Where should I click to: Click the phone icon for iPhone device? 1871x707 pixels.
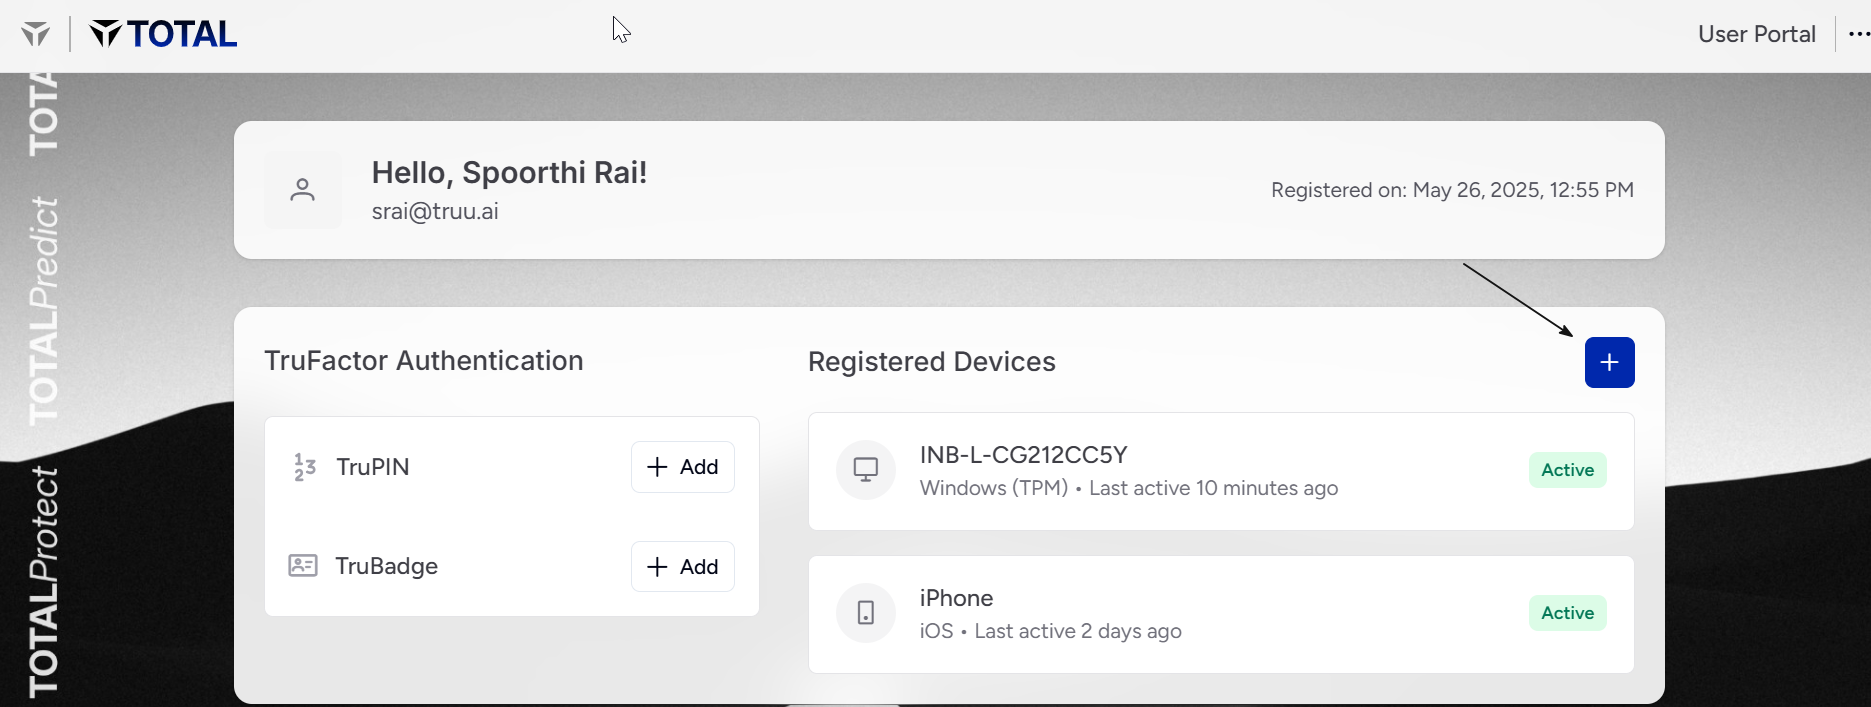coord(866,613)
